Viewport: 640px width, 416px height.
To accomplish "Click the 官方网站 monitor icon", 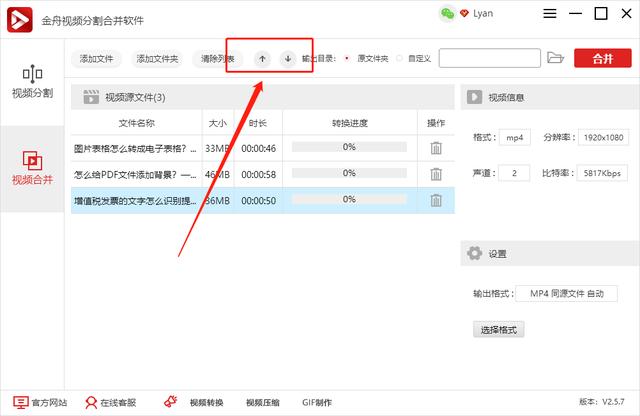I will (x=20, y=403).
